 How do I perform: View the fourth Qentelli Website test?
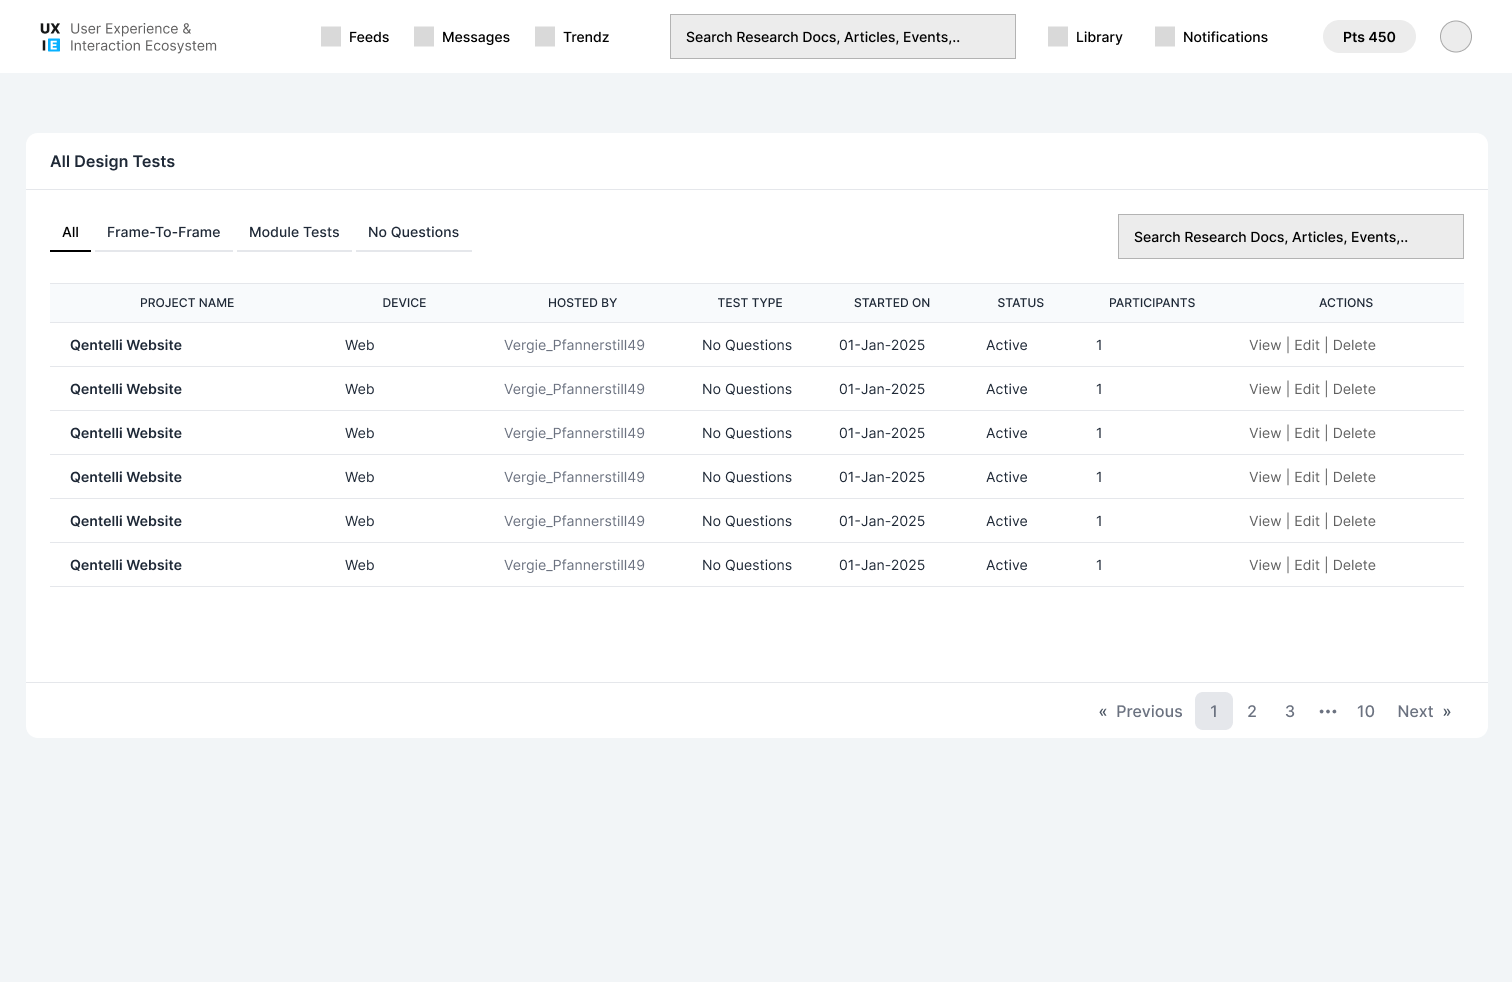coord(1265,477)
